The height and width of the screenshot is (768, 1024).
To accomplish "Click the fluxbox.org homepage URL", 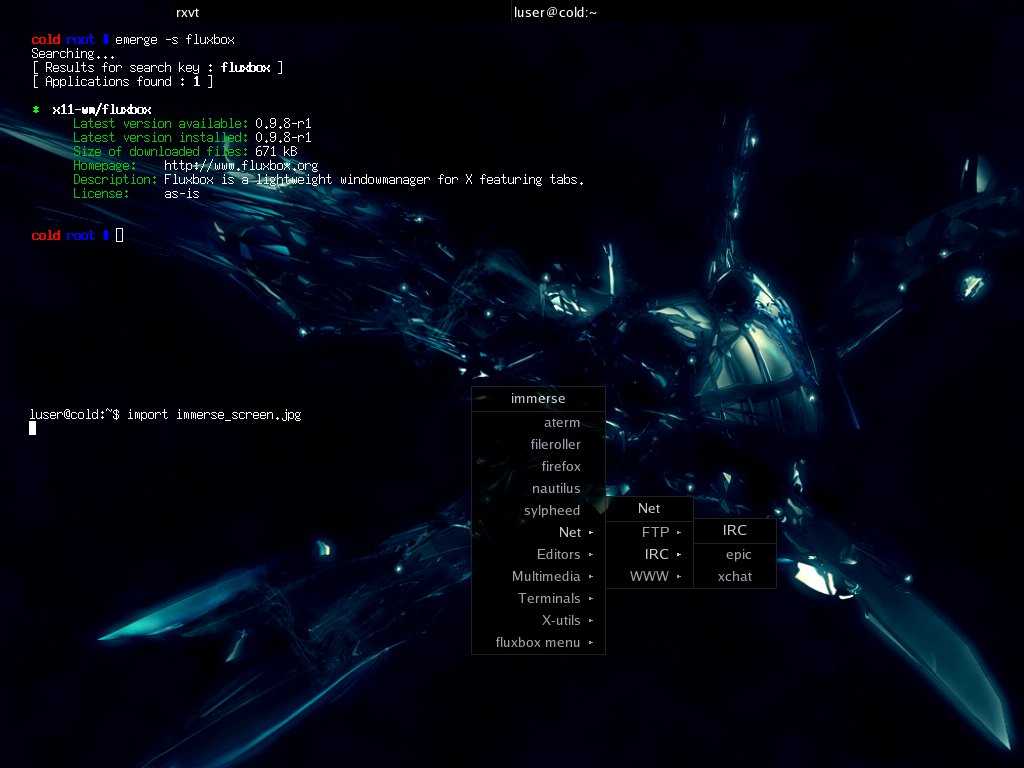I will (x=241, y=165).
